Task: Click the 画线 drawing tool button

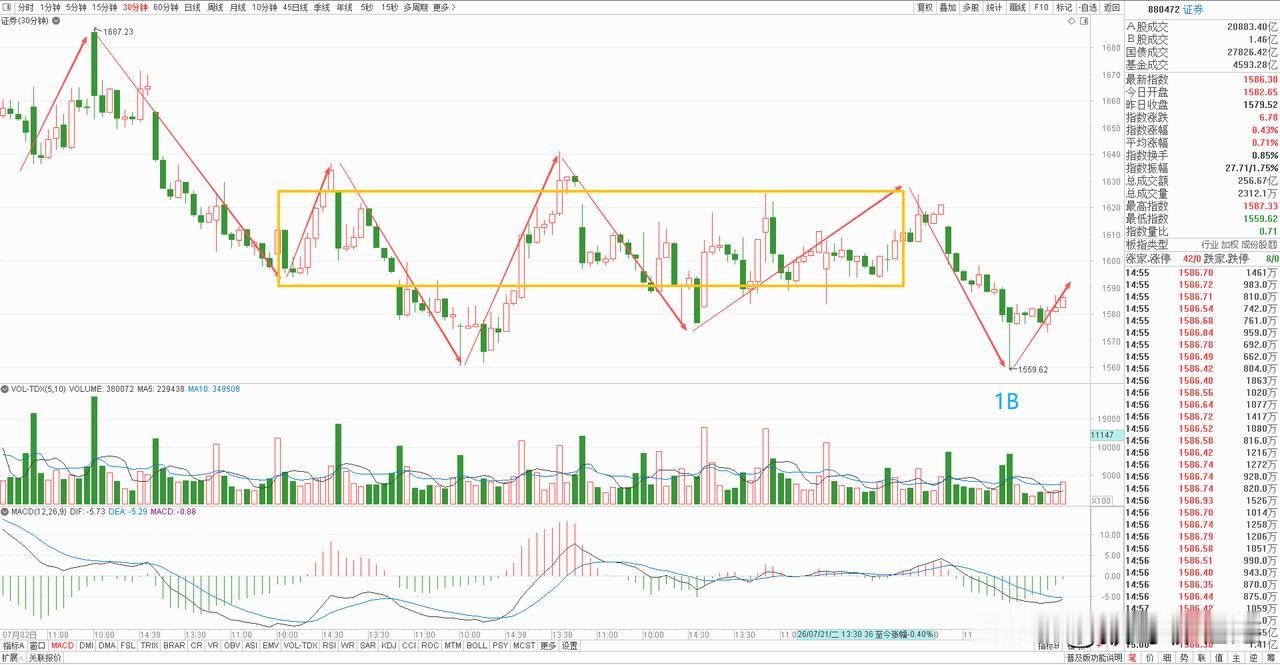Action: 1018,7
